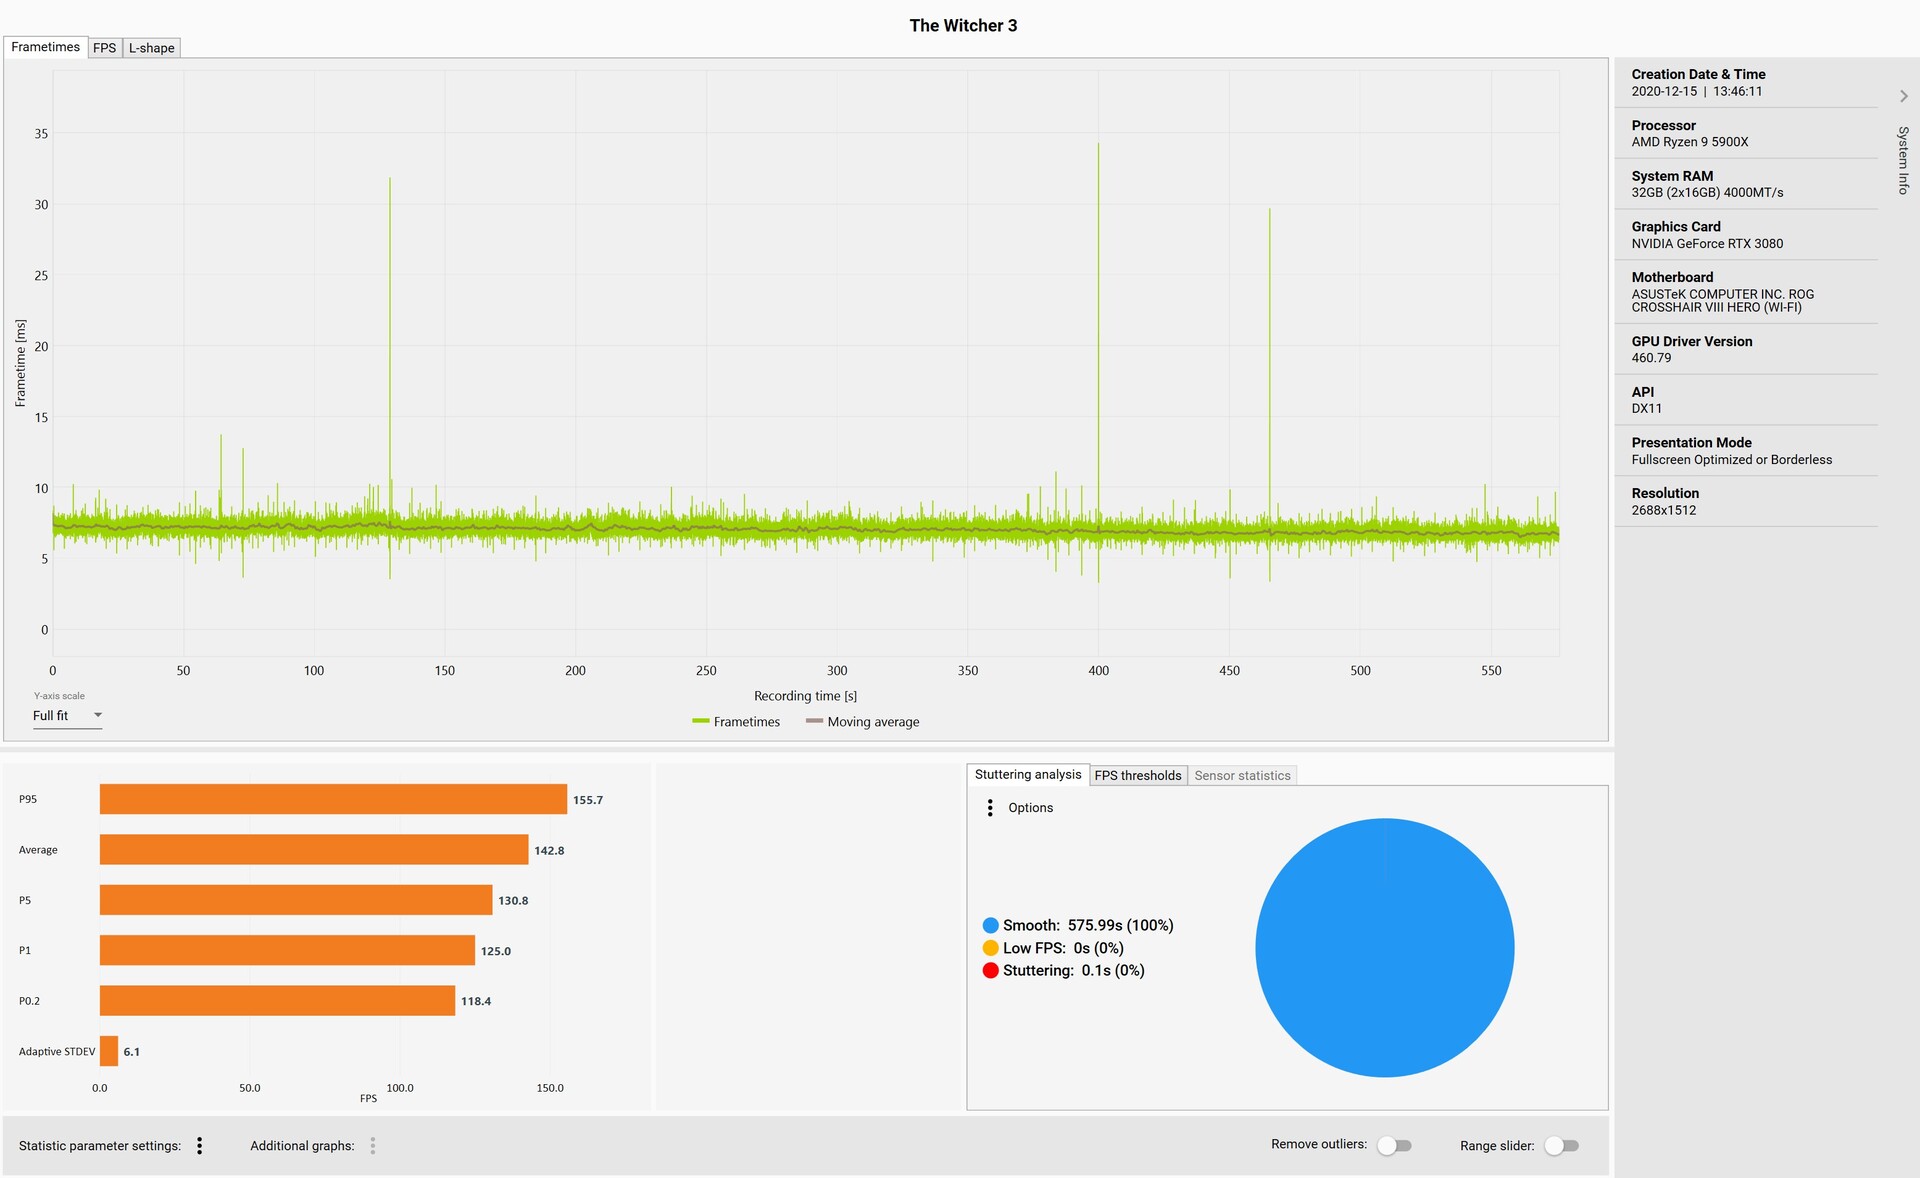1920x1178 pixels.
Task: Enable Remove outliers toggle
Action: click(1394, 1146)
